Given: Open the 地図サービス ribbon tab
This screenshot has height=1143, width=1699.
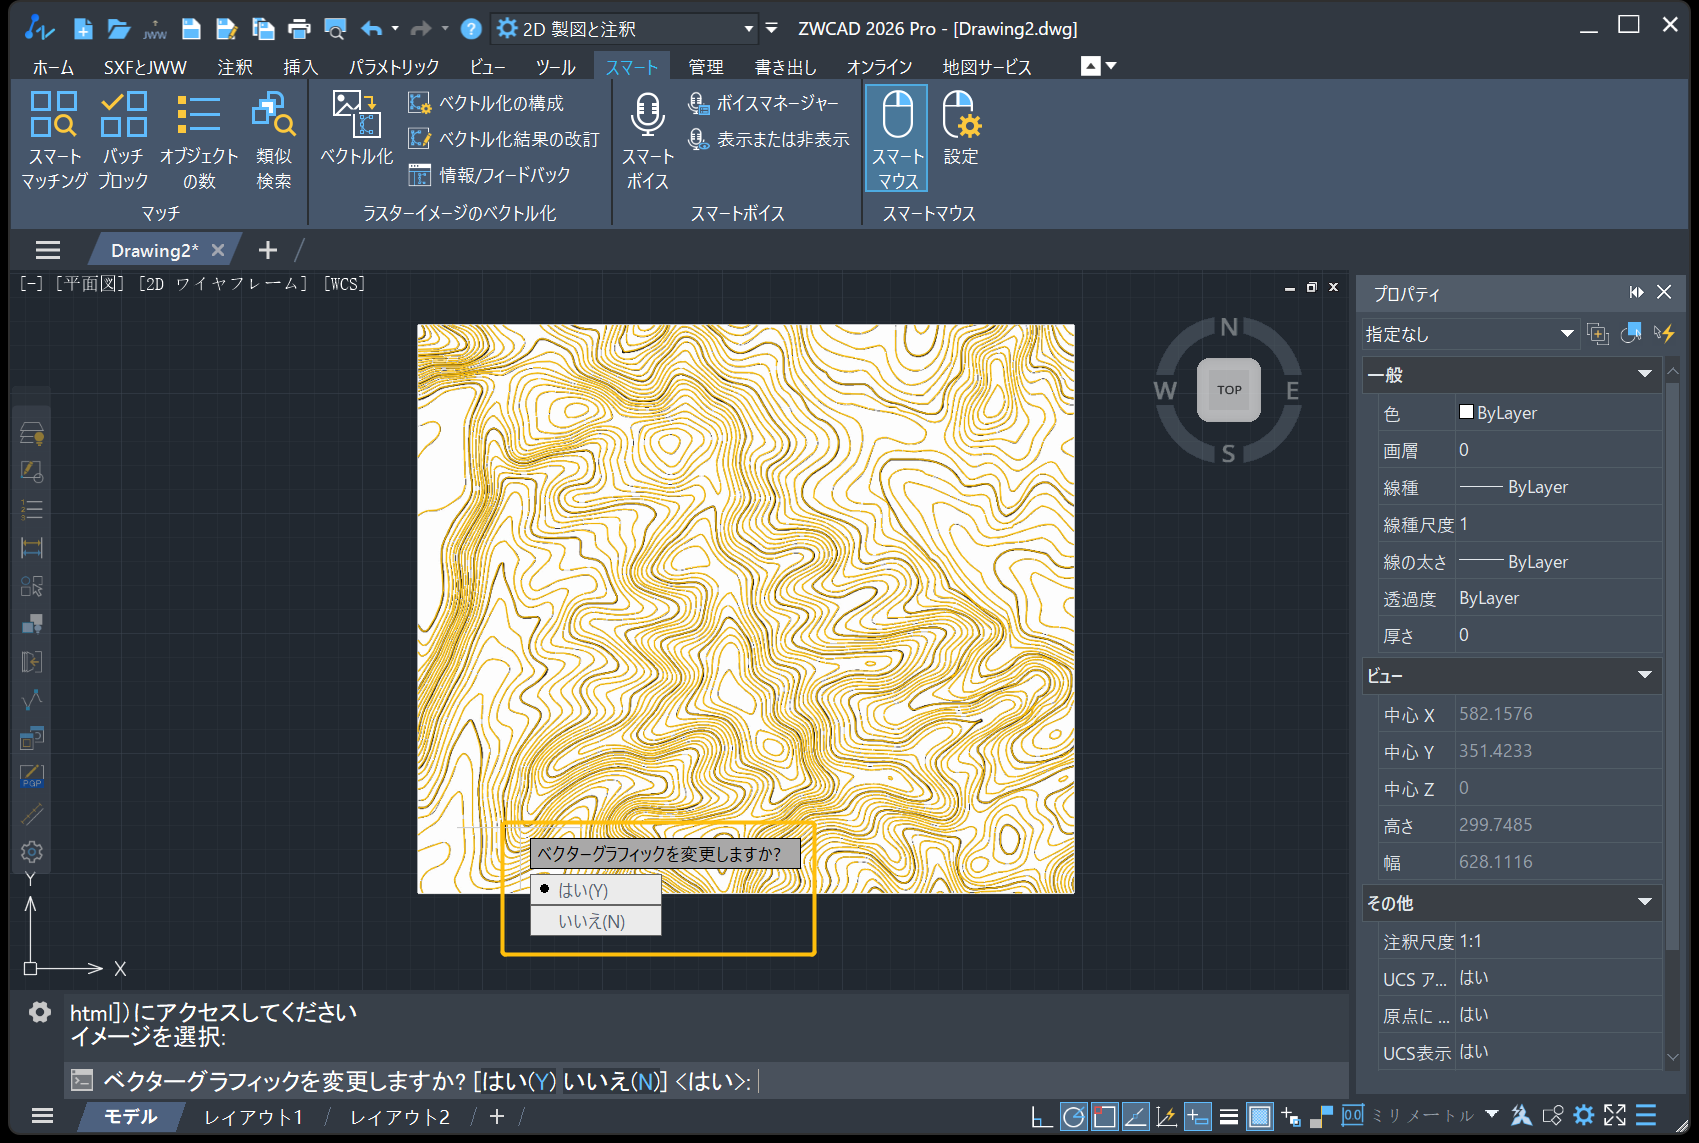Looking at the screenshot, I should tap(987, 67).
